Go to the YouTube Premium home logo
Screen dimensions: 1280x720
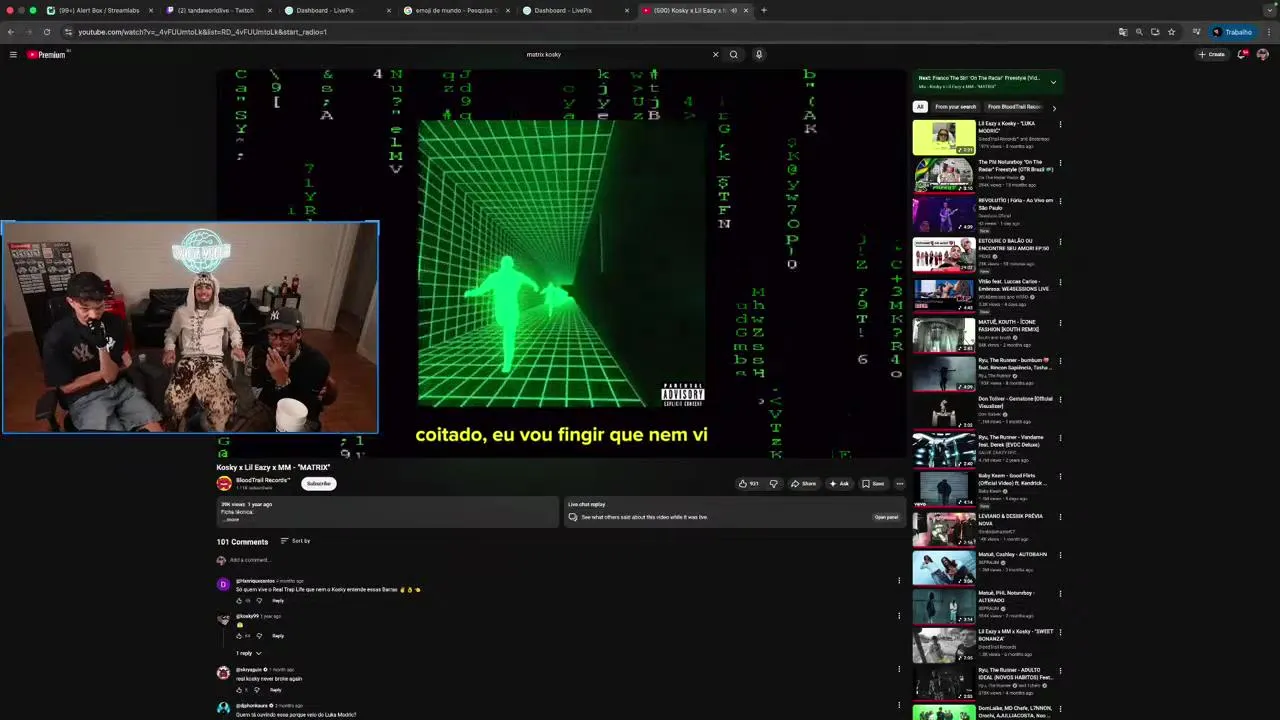point(46,54)
